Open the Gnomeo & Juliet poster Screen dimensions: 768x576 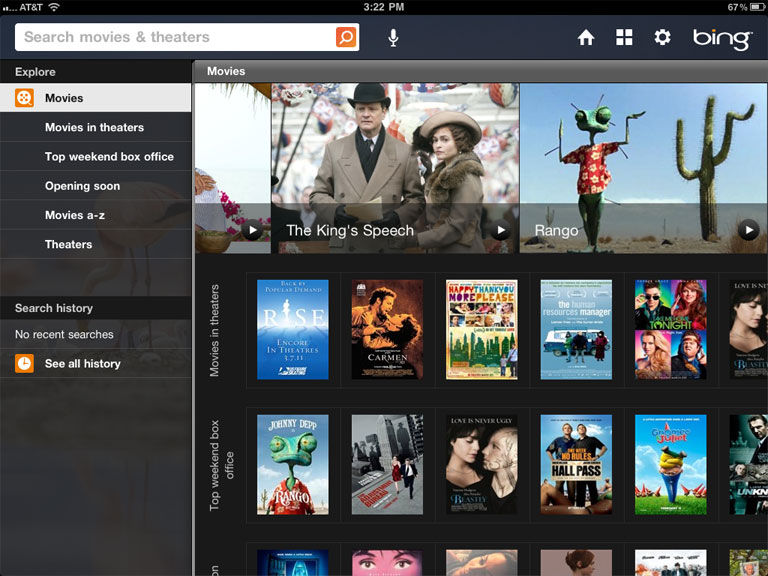click(x=671, y=465)
